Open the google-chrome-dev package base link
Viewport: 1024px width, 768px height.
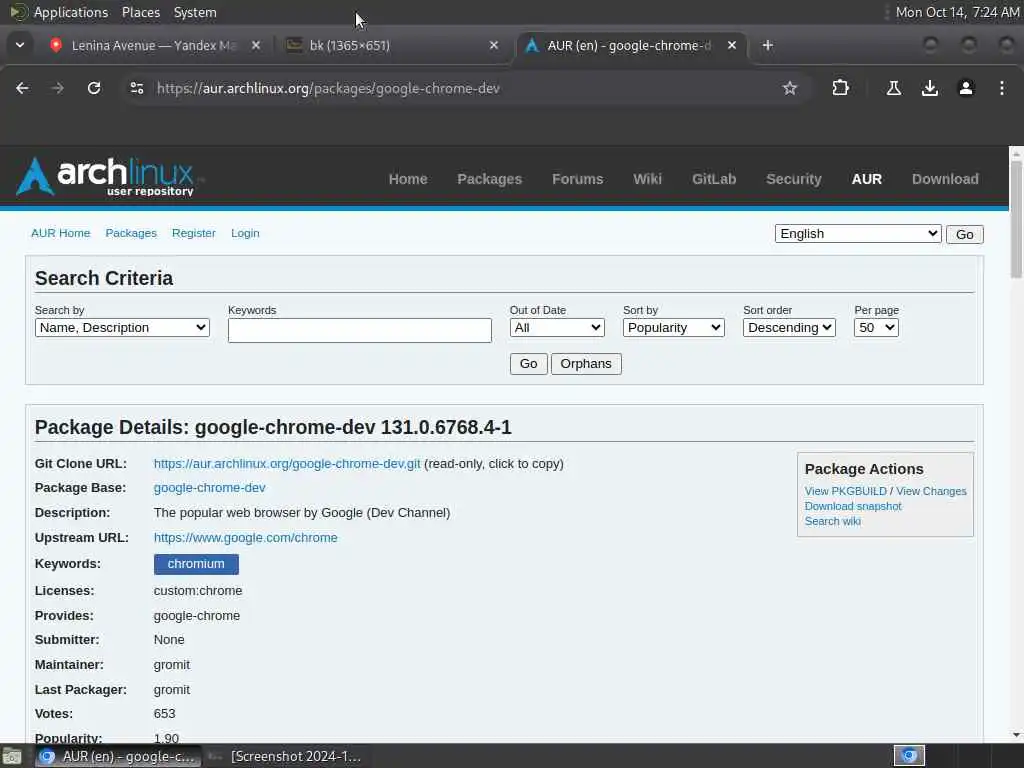[209, 488]
